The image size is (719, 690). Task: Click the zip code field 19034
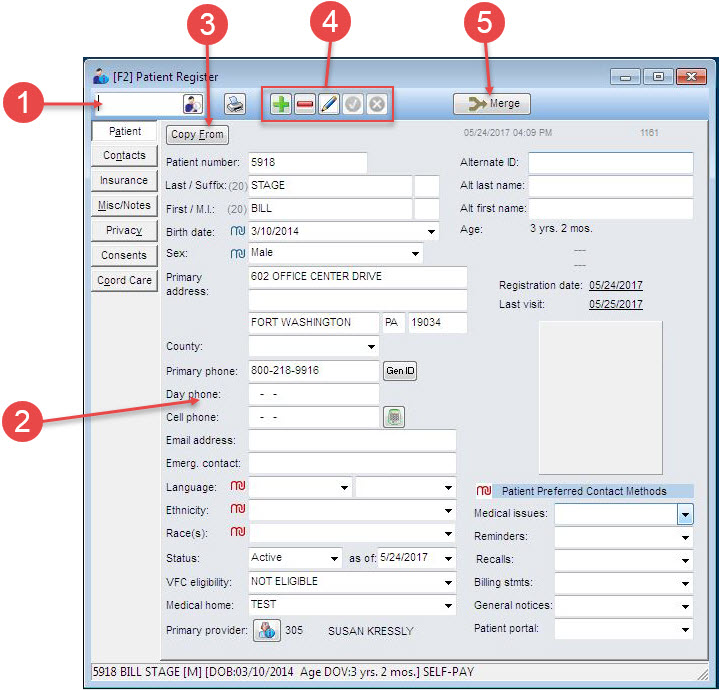point(437,323)
